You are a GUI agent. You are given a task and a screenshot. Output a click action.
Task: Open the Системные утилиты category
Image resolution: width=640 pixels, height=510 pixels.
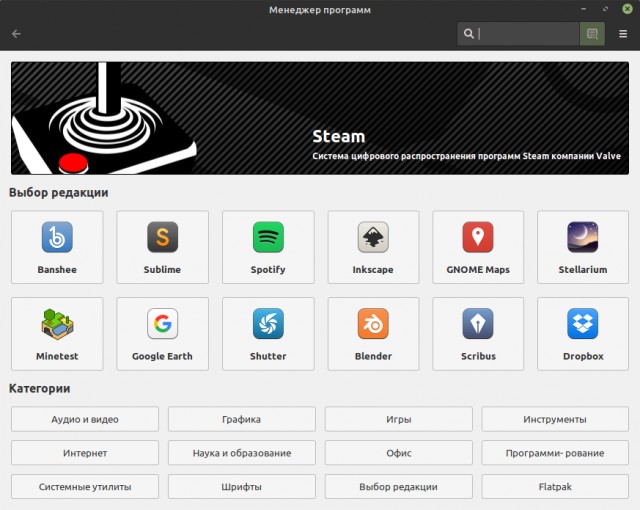coord(85,487)
